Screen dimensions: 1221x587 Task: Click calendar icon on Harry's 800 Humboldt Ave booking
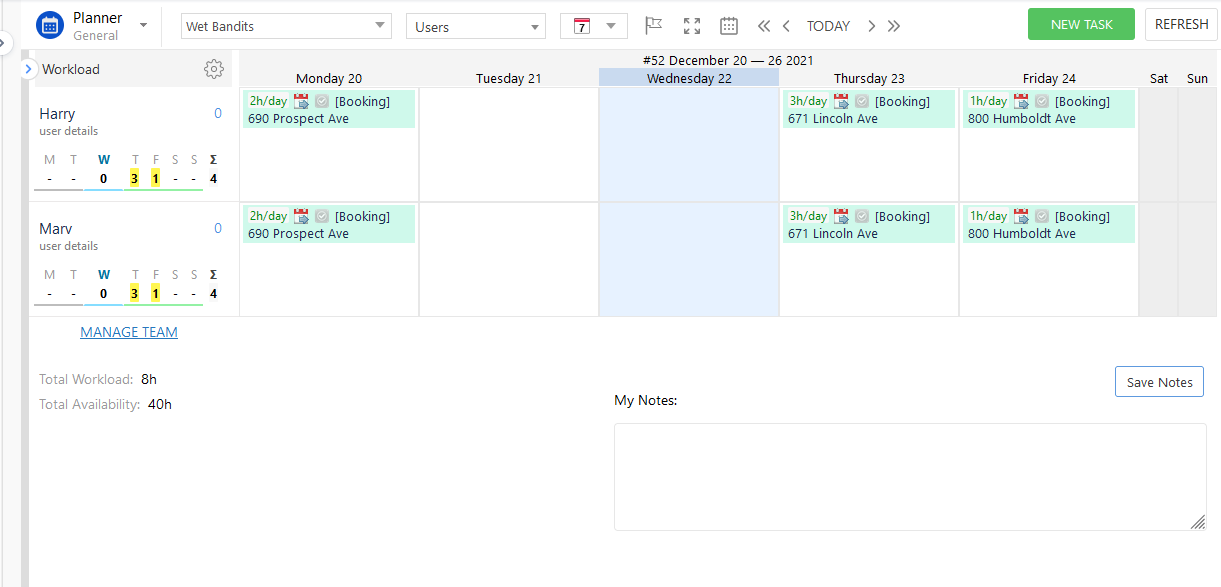point(1021,101)
